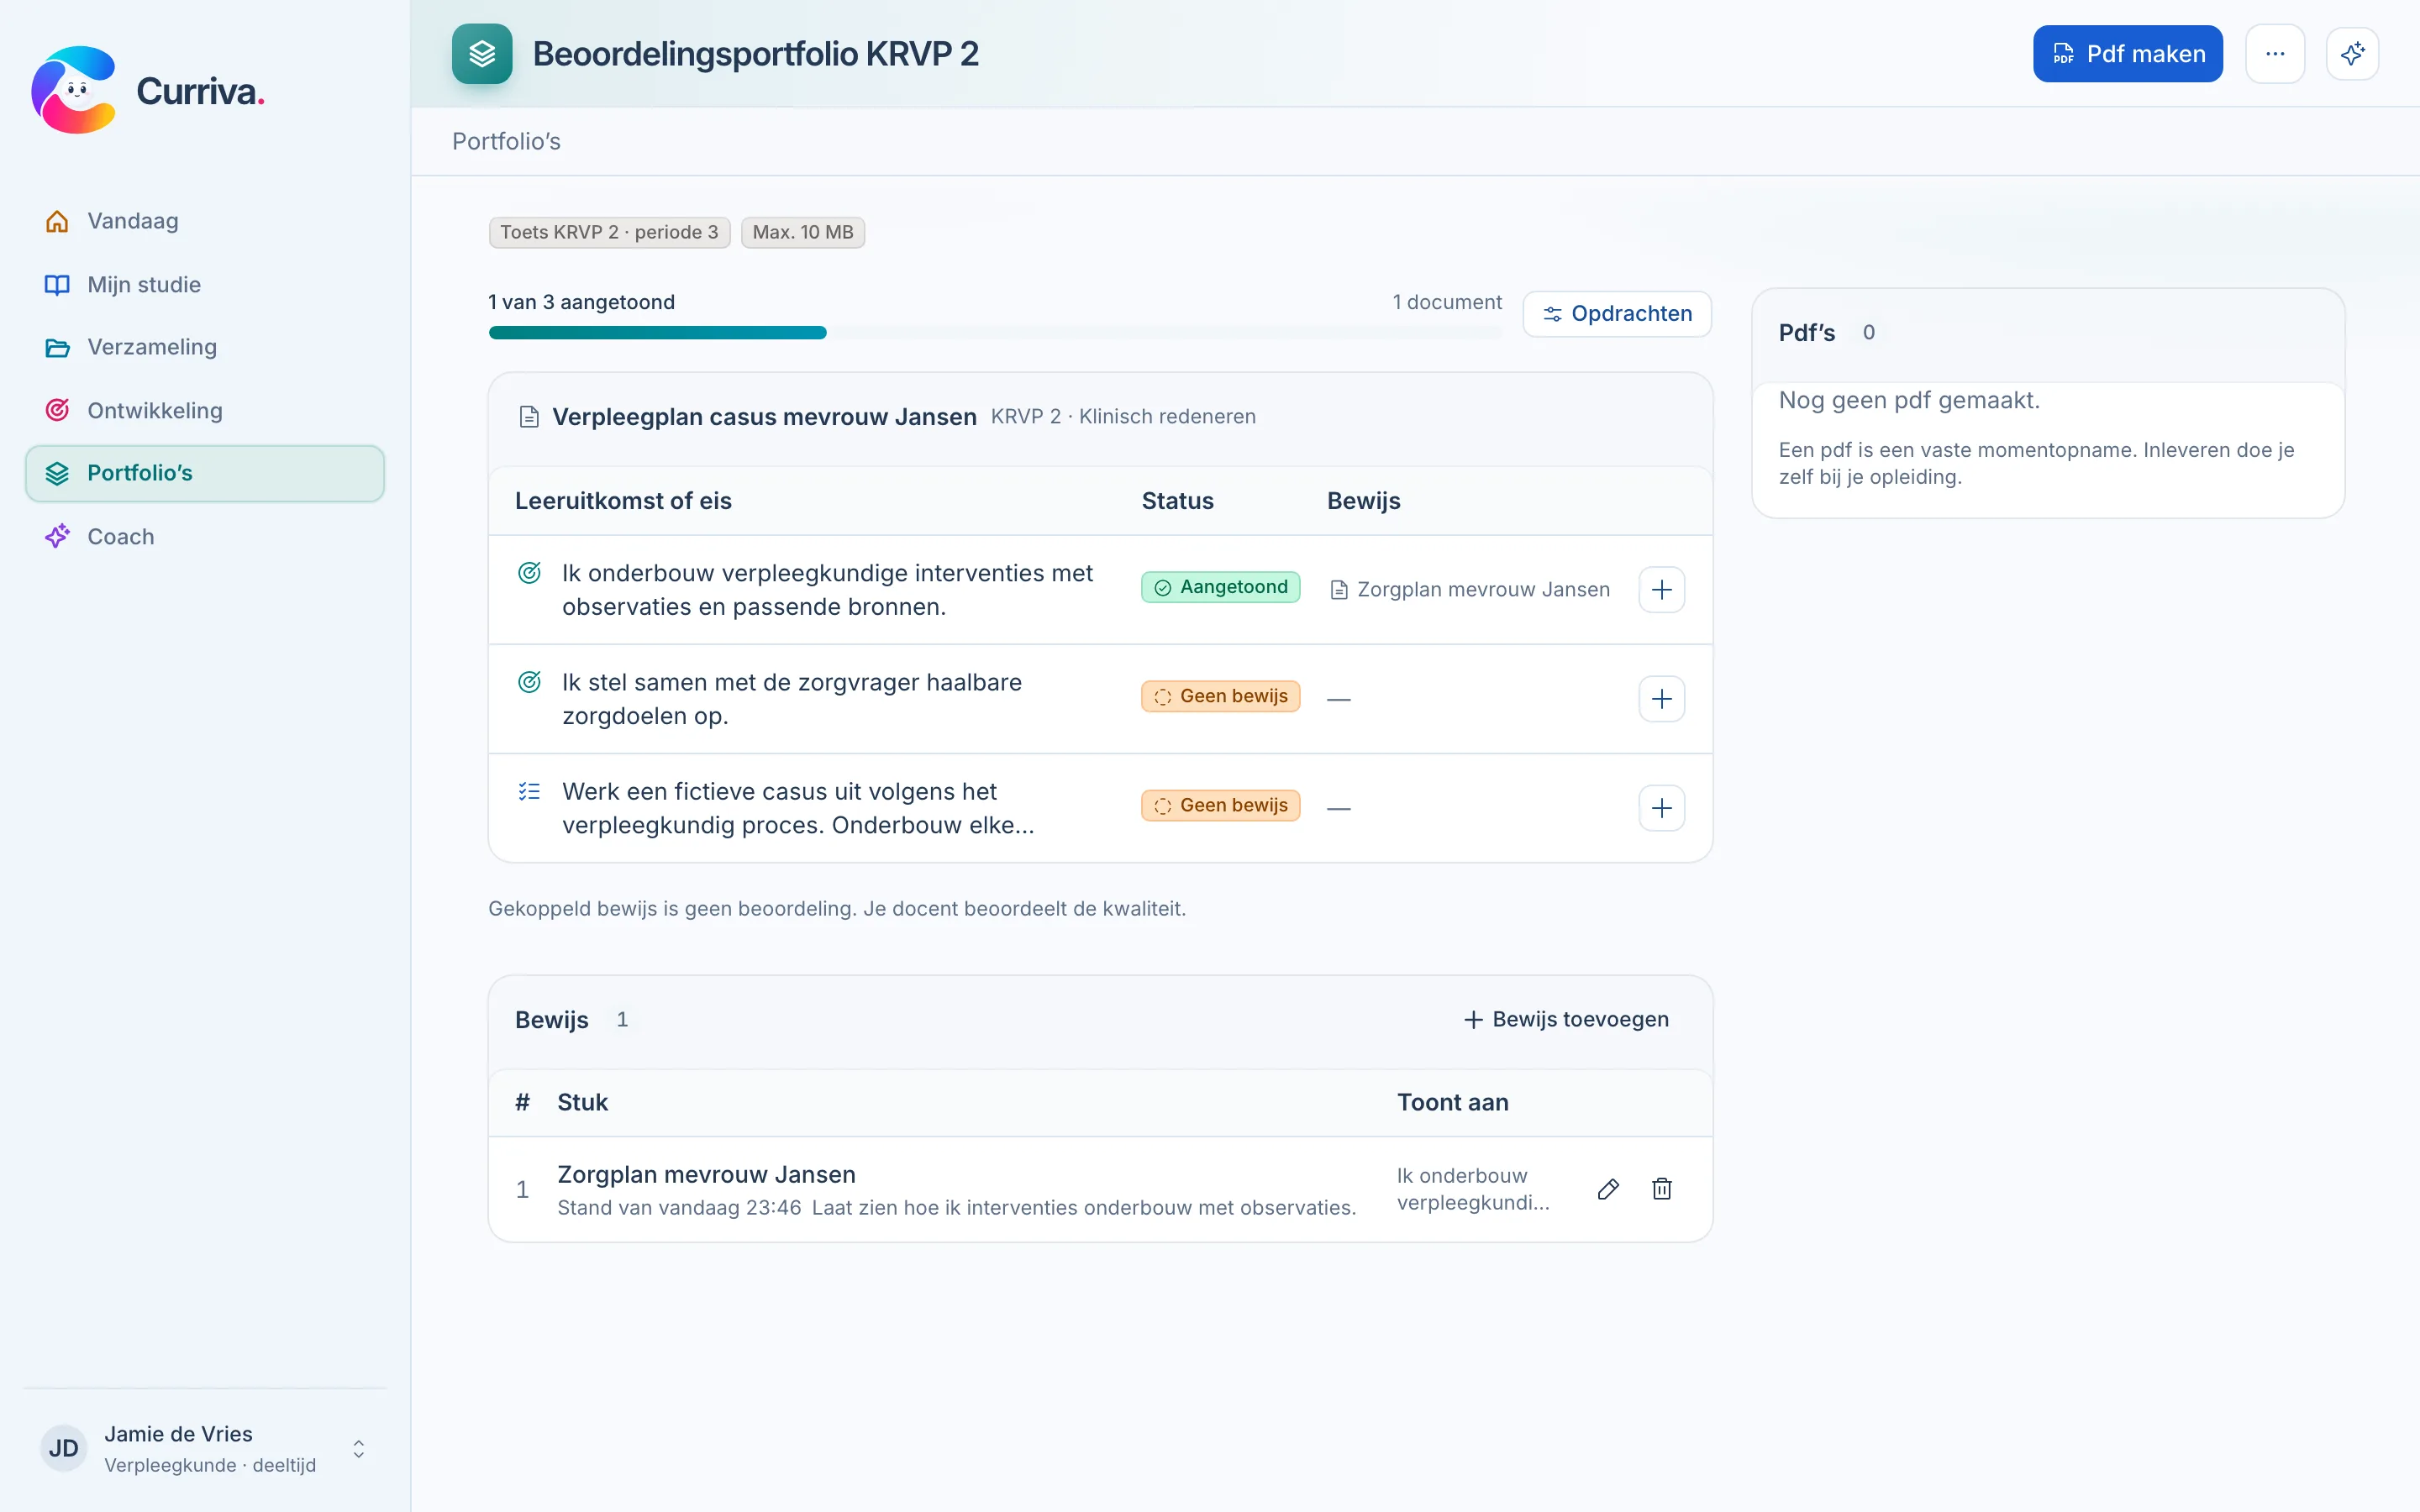Viewport: 2420px width, 1512px height.
Task: Add evidence to the 'Ik onderbouw verpleegkundige' row
Action: point(1661,590)
